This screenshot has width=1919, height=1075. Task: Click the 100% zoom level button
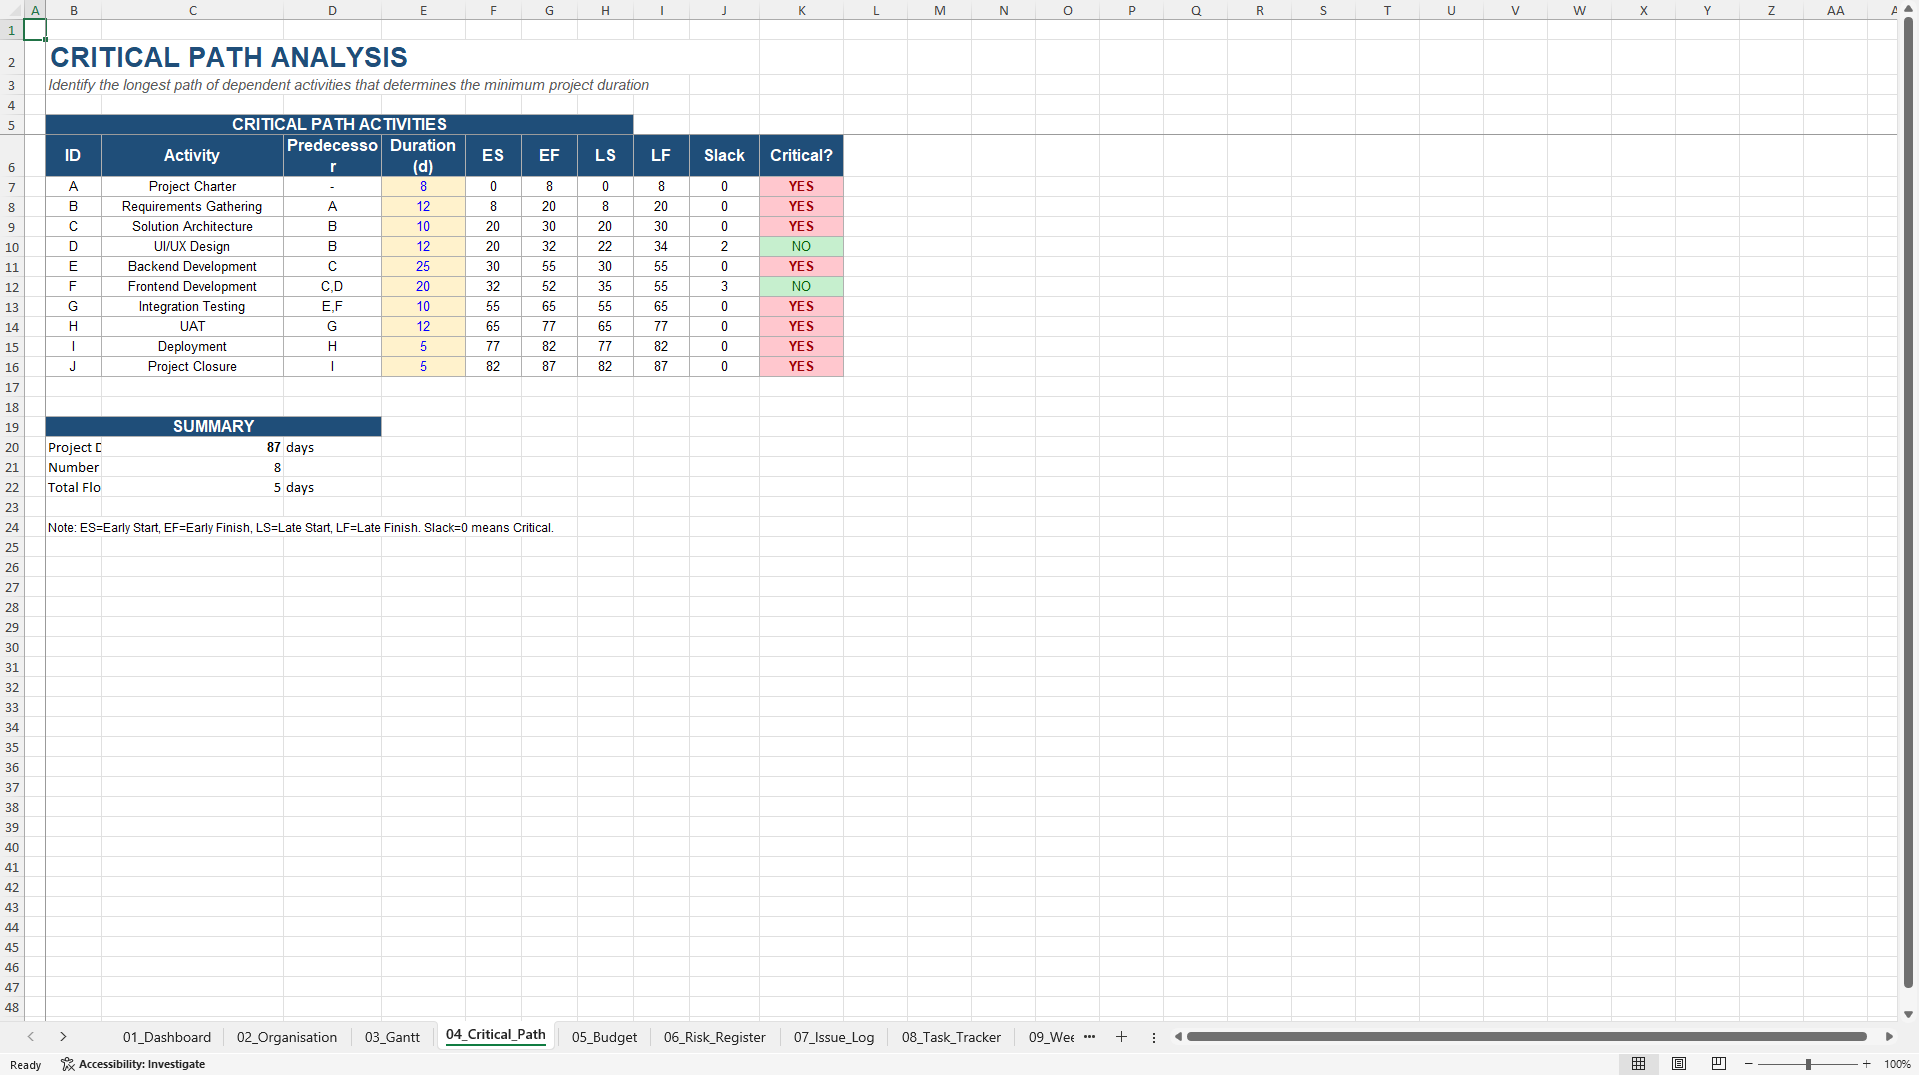(1897, 1064)
